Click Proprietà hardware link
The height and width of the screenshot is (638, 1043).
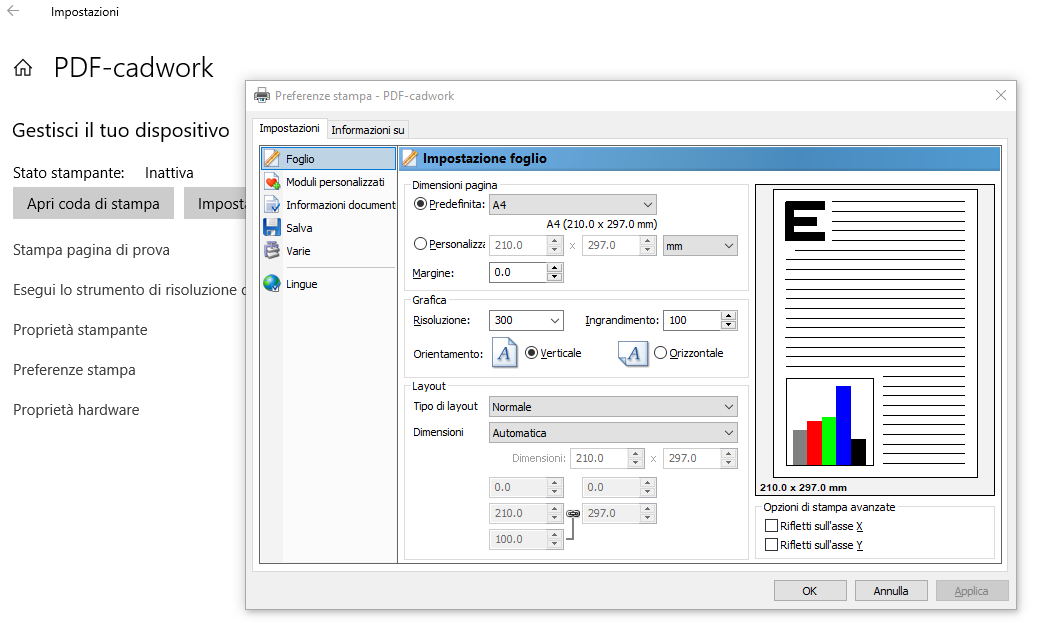pos(76,409)
